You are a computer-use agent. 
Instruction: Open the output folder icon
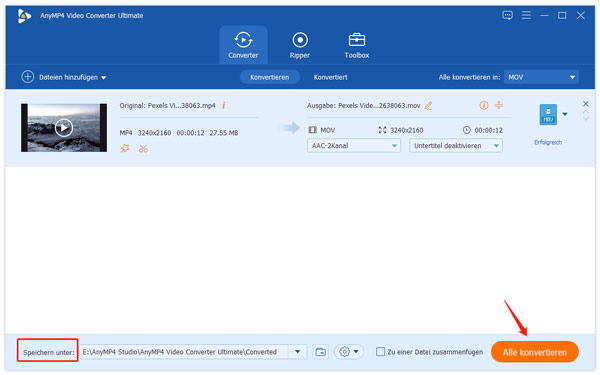(320, 352)
